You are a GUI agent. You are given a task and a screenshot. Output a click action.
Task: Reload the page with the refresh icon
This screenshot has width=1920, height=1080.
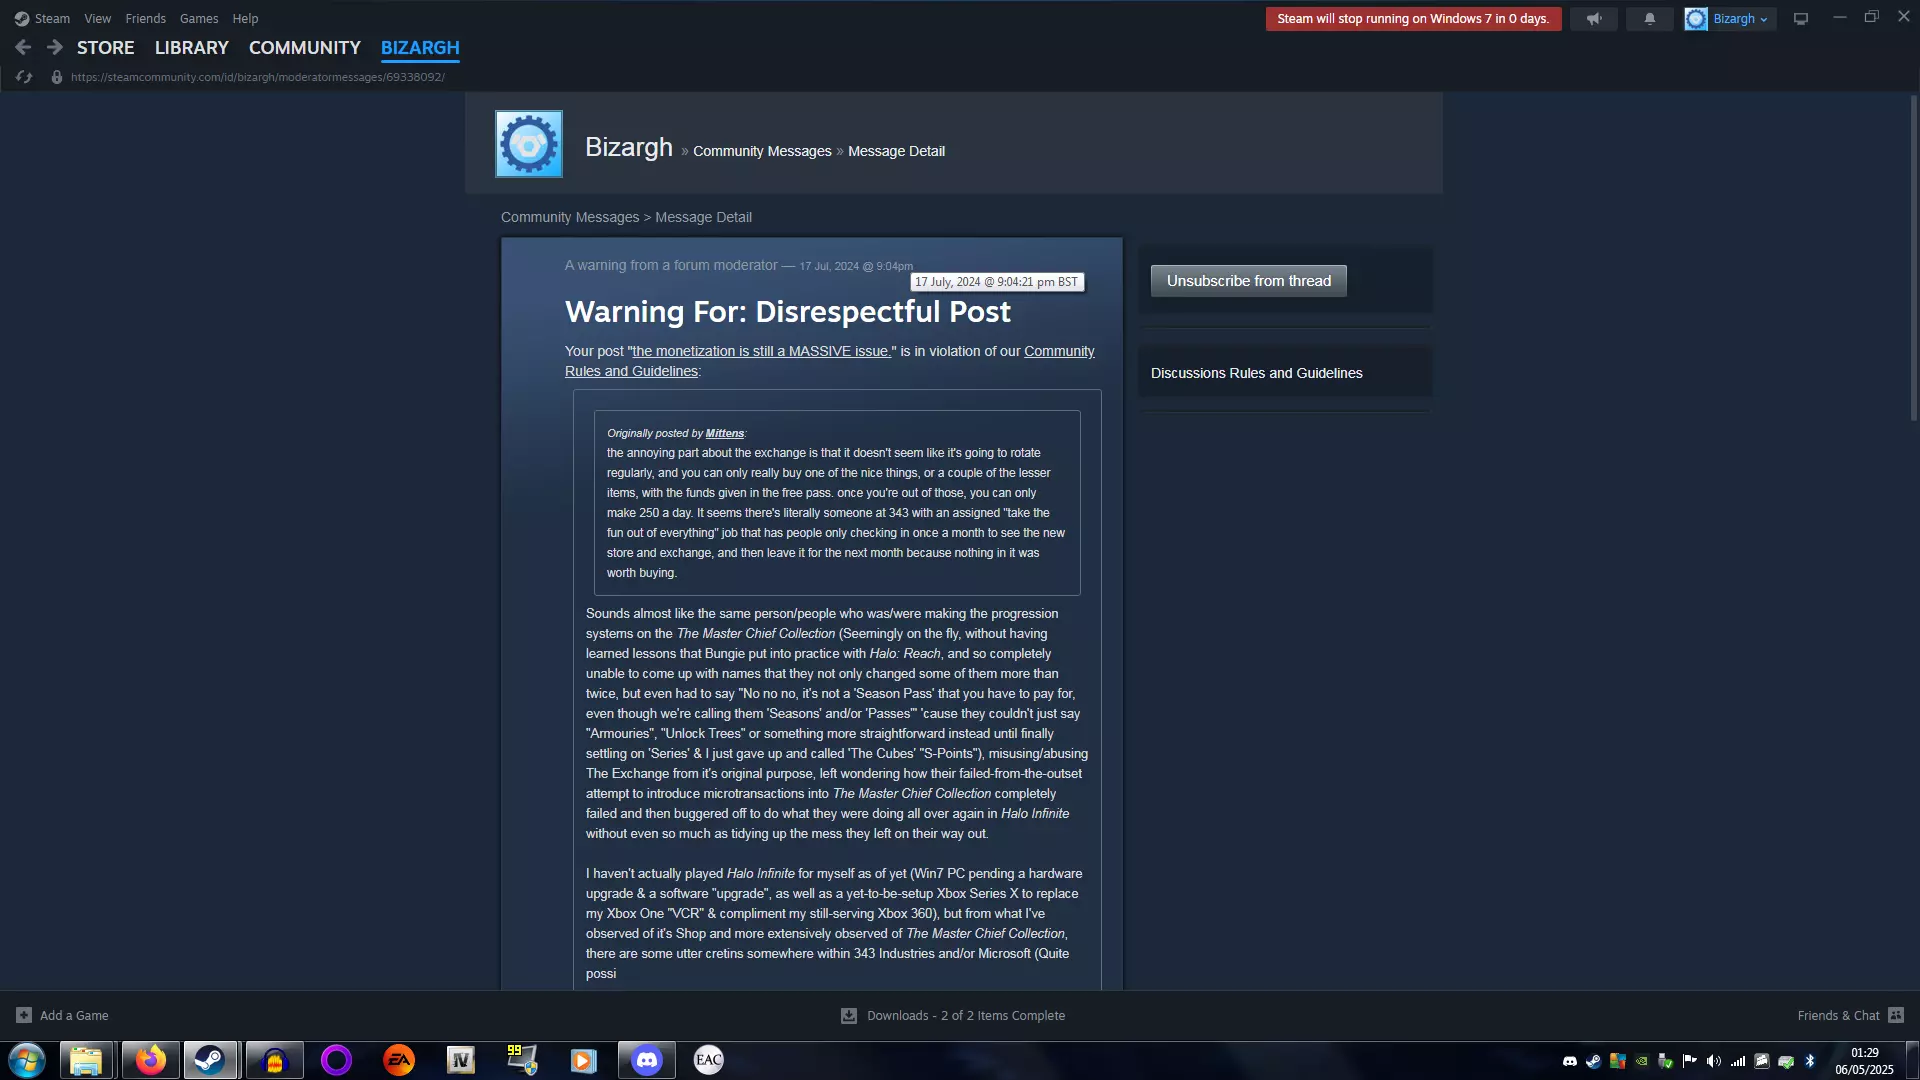click(x=24, y=77)
